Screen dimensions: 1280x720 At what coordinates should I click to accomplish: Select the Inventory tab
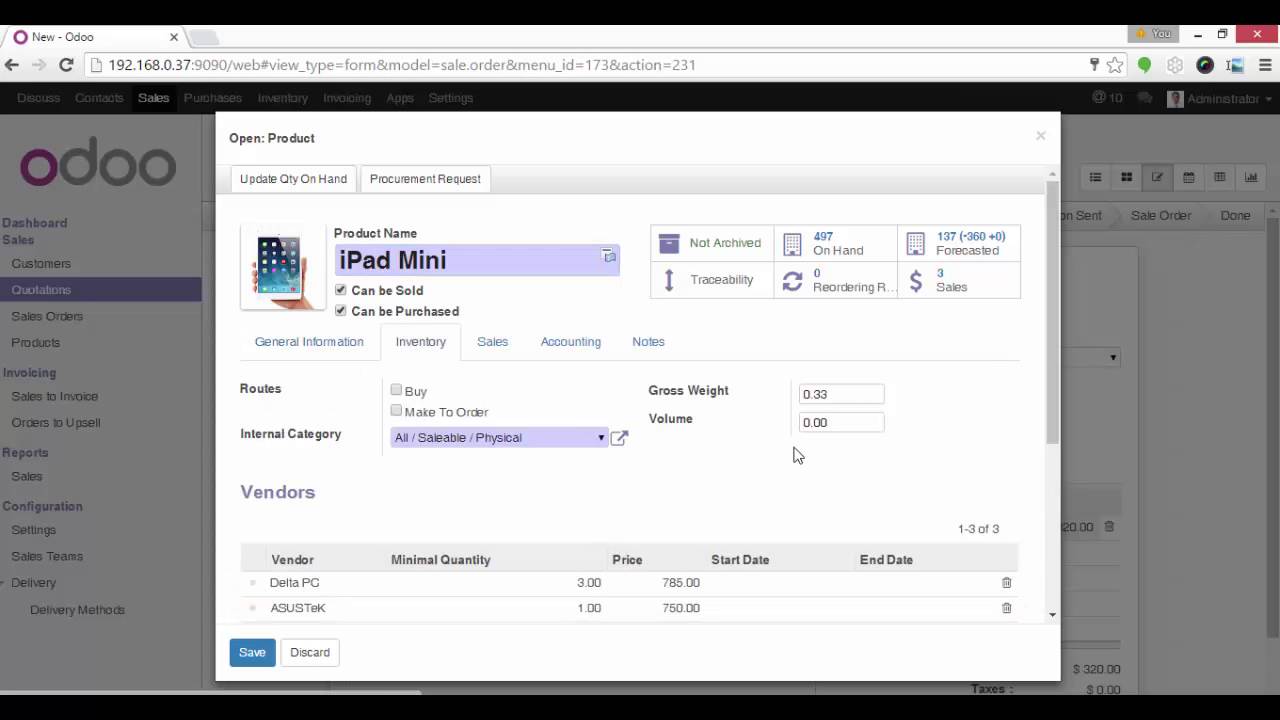point(420,342)
